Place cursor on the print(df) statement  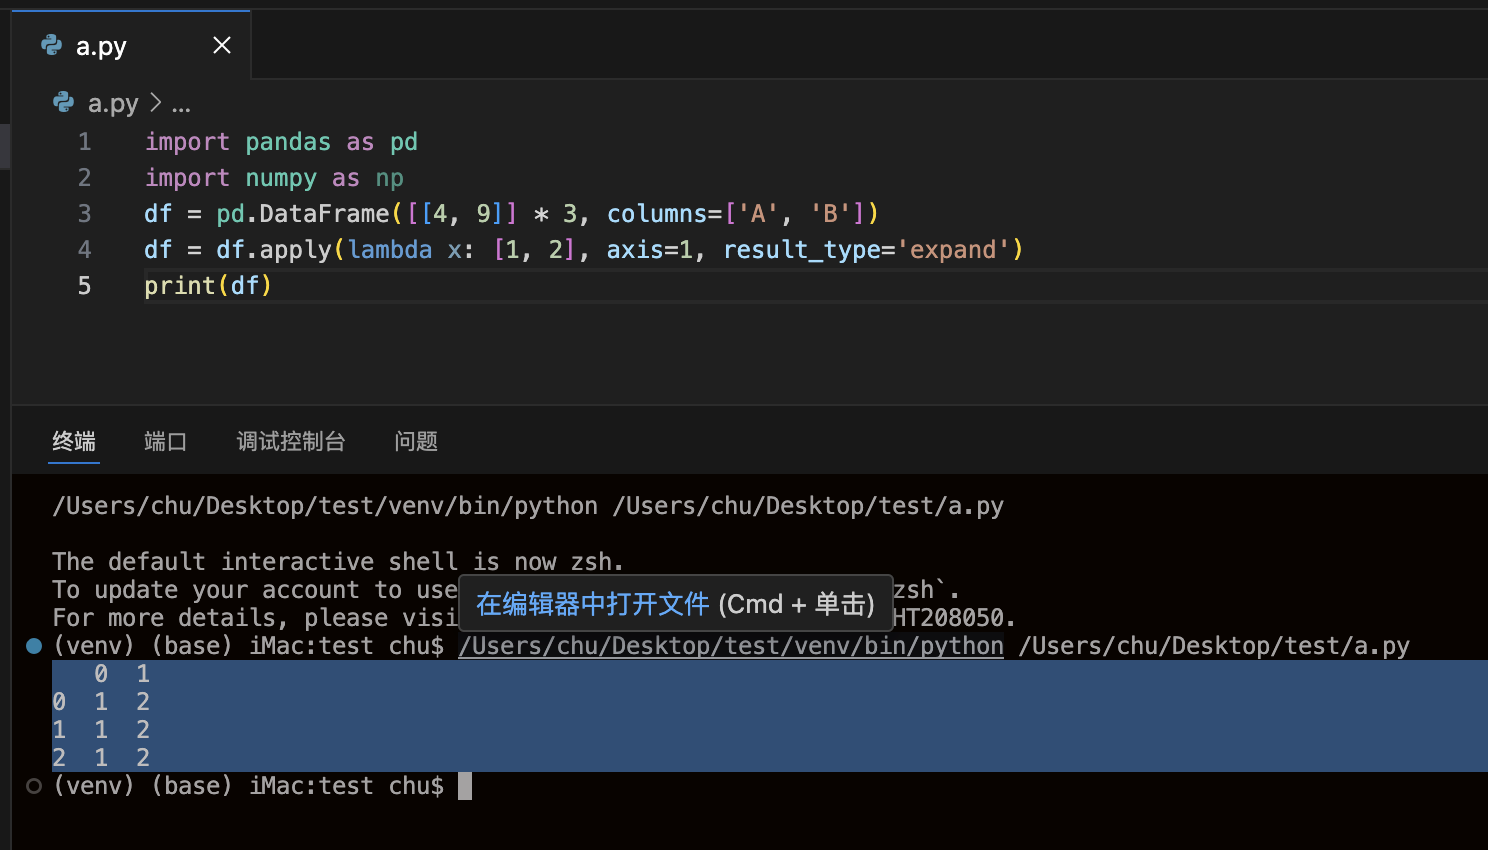pyautogui.click(x=208, y=286)
